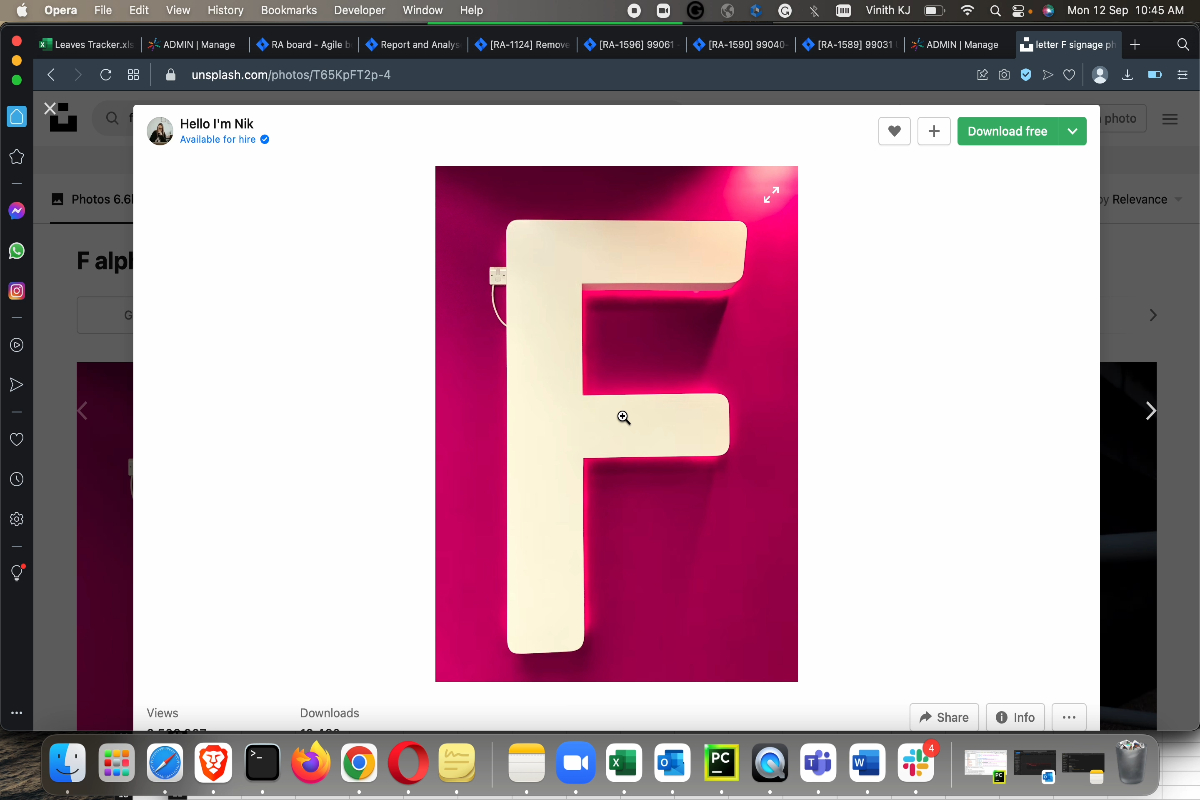The height and width of the screenshot is (800, 1200).
Task: Click photographer avatar thumbnail
Action: point(160,131)
